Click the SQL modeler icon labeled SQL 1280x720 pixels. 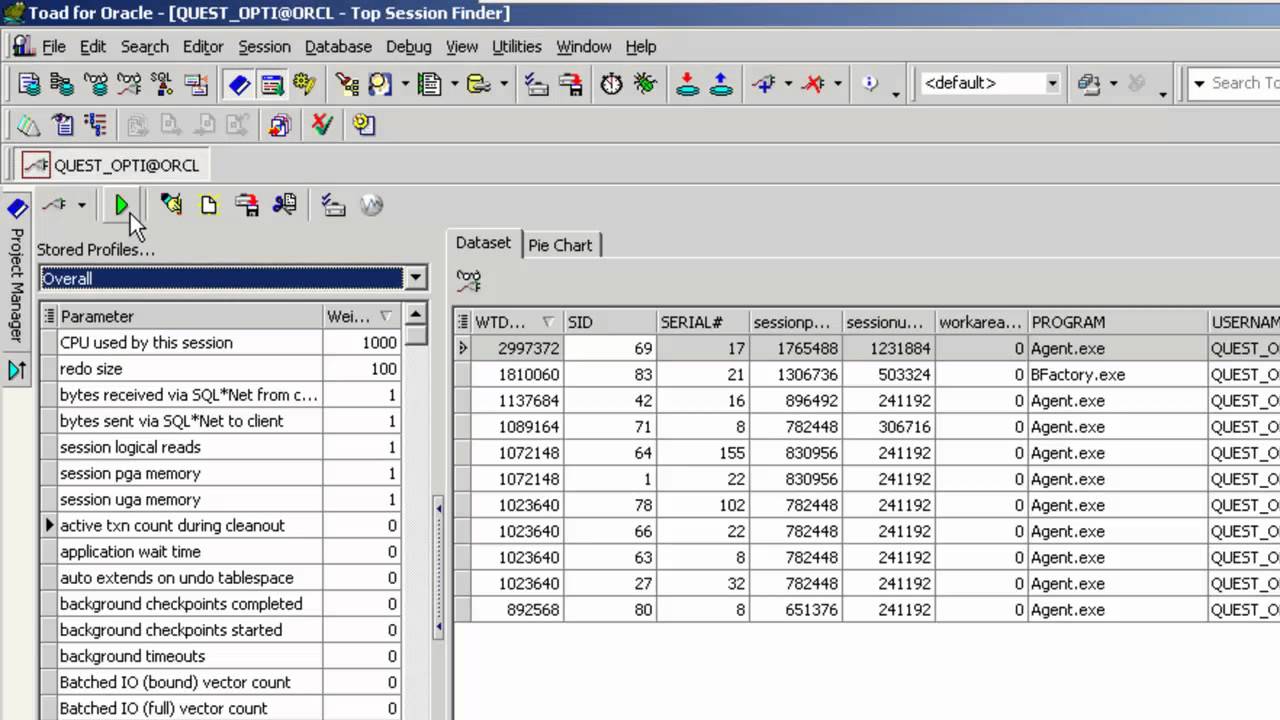(161, 84)
